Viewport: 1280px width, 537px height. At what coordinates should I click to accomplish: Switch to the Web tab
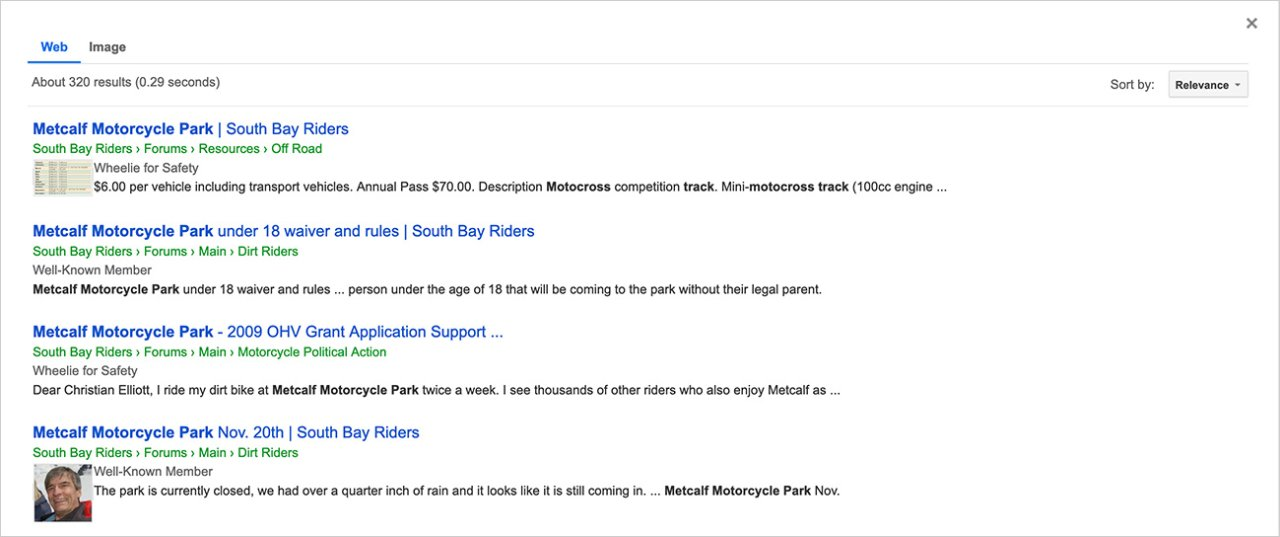coord(54,47)
